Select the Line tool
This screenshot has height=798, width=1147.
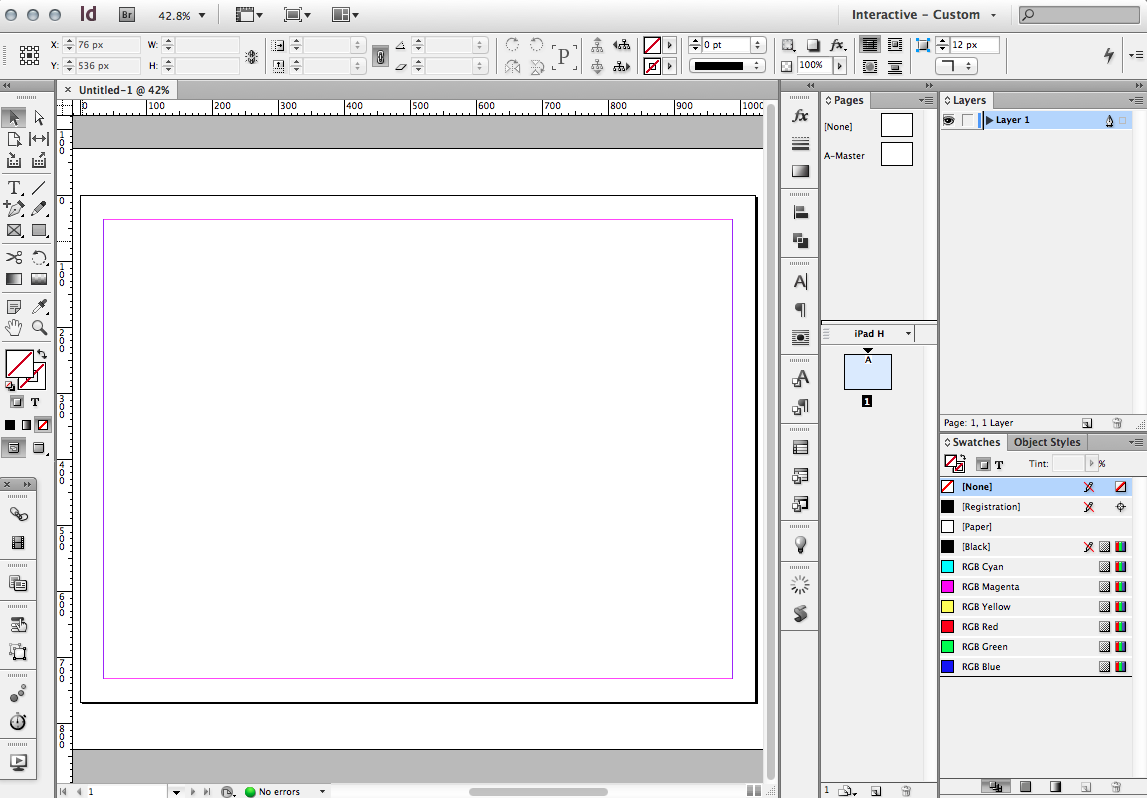coord(39,188)
